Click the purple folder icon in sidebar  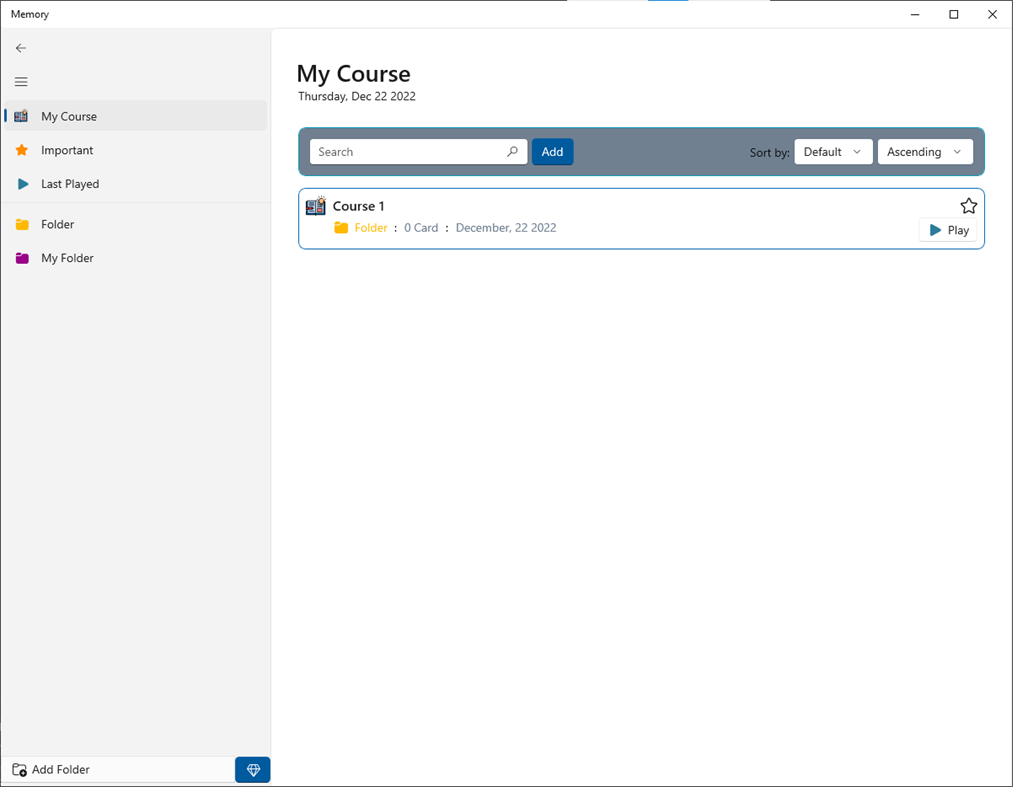click(22, 258)
